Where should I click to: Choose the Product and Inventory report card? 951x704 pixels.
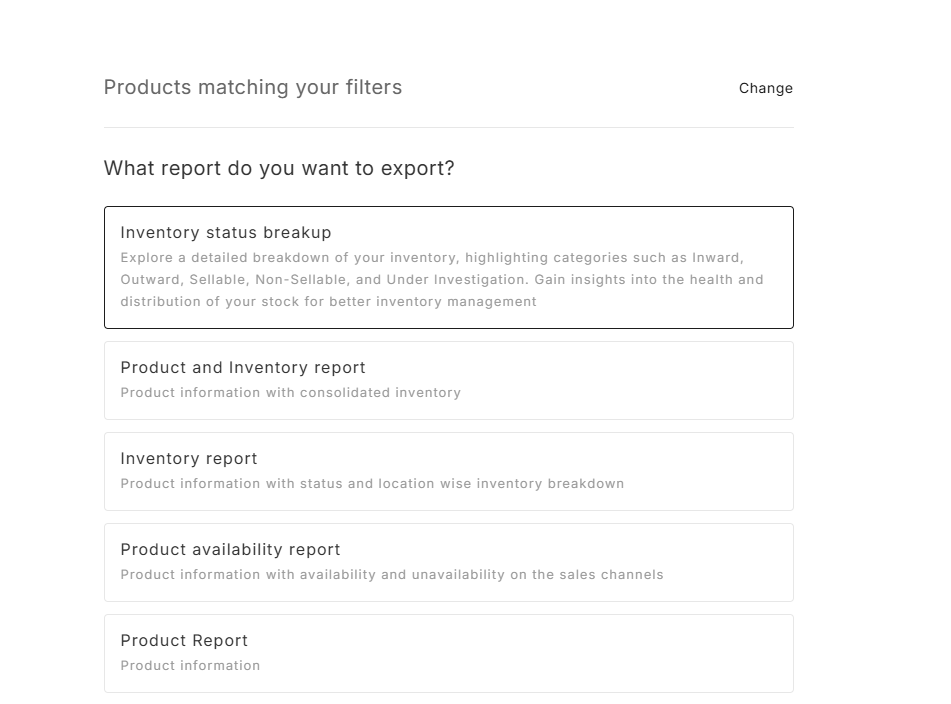(x=449, y=380)
